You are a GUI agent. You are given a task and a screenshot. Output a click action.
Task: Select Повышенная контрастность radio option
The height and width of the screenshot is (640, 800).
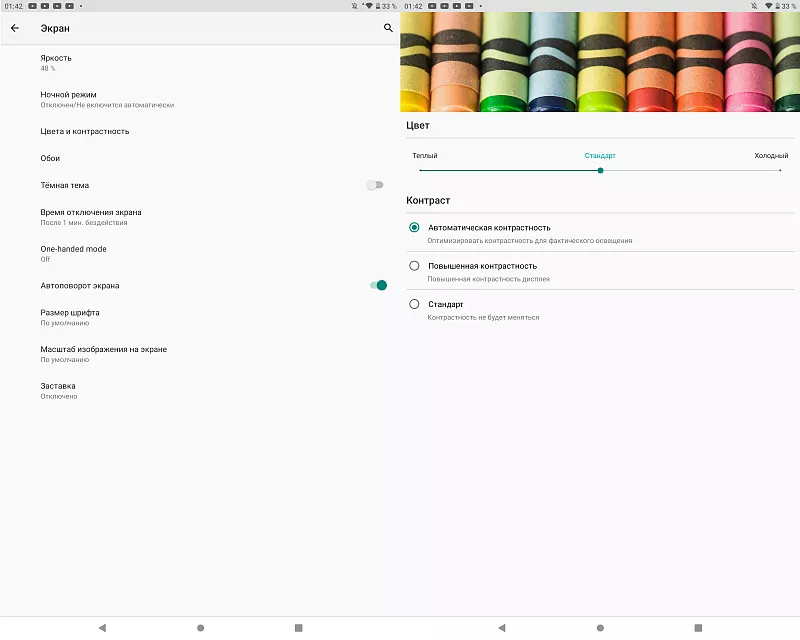point(414,266)
